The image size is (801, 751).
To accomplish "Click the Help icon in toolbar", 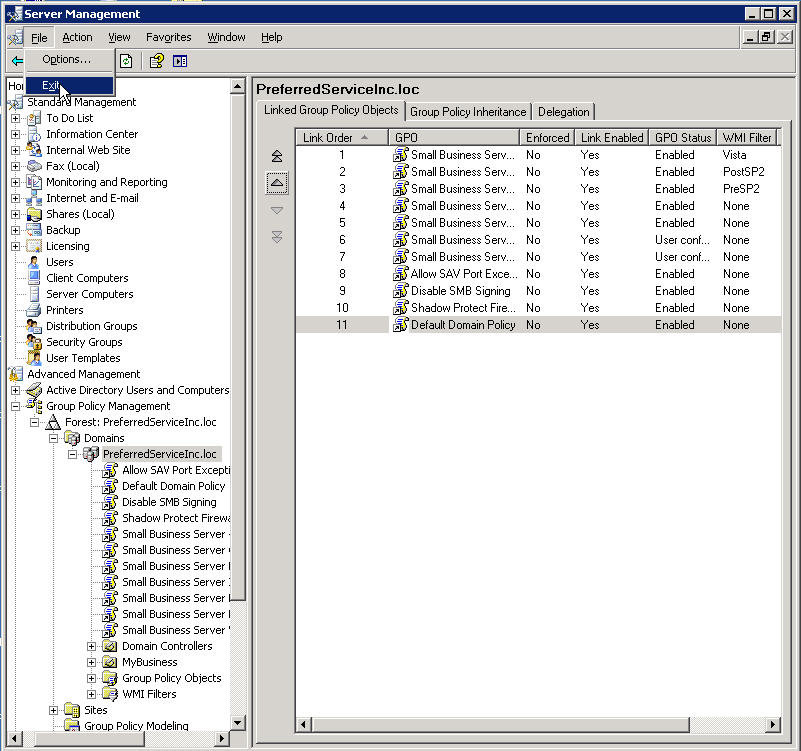I will [157, 61].
